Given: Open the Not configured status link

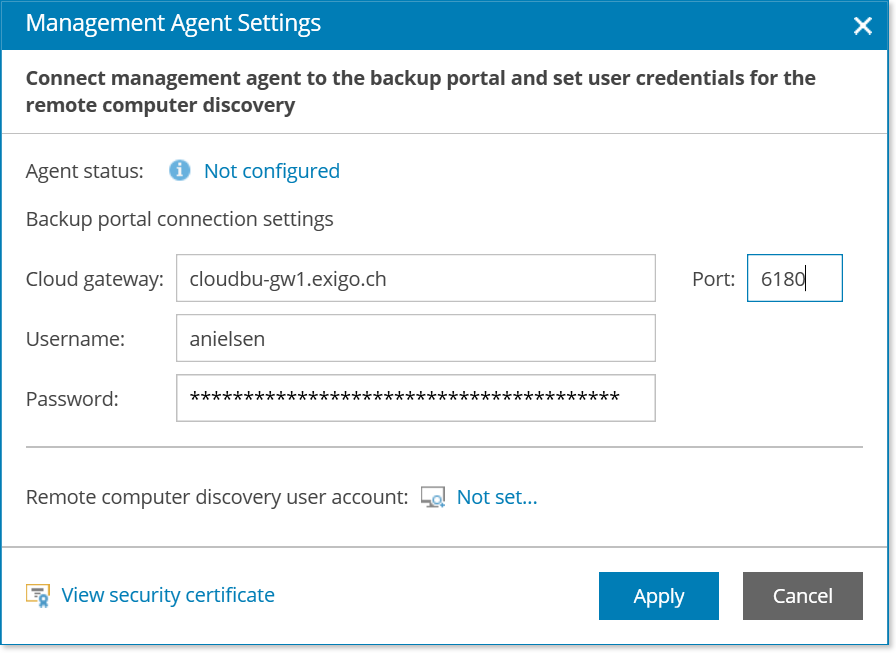Looking at the screenshot, I should point(272,171).
